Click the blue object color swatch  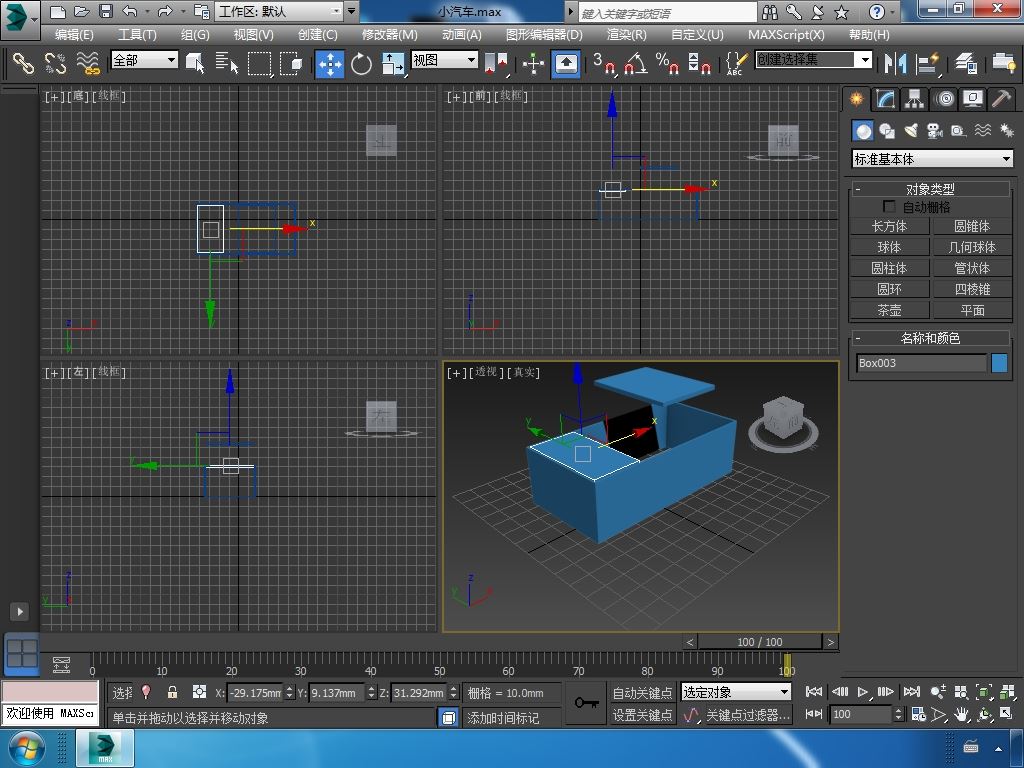[x=999, y=363]
